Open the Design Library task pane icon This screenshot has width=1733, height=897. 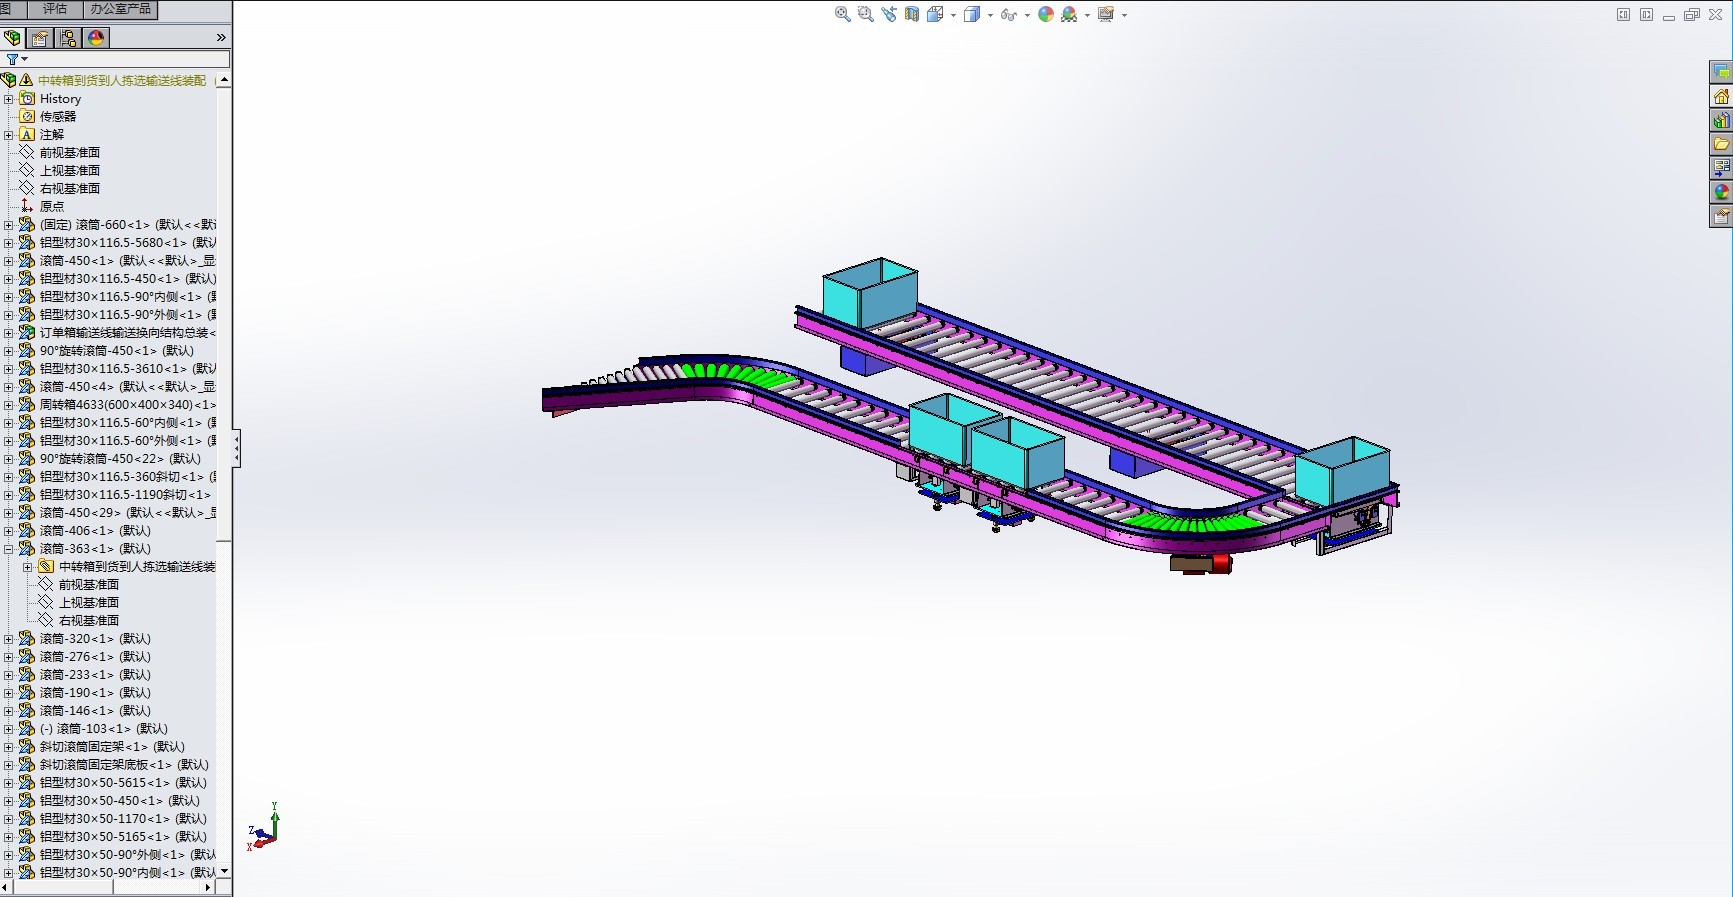tap(1721, 120)
